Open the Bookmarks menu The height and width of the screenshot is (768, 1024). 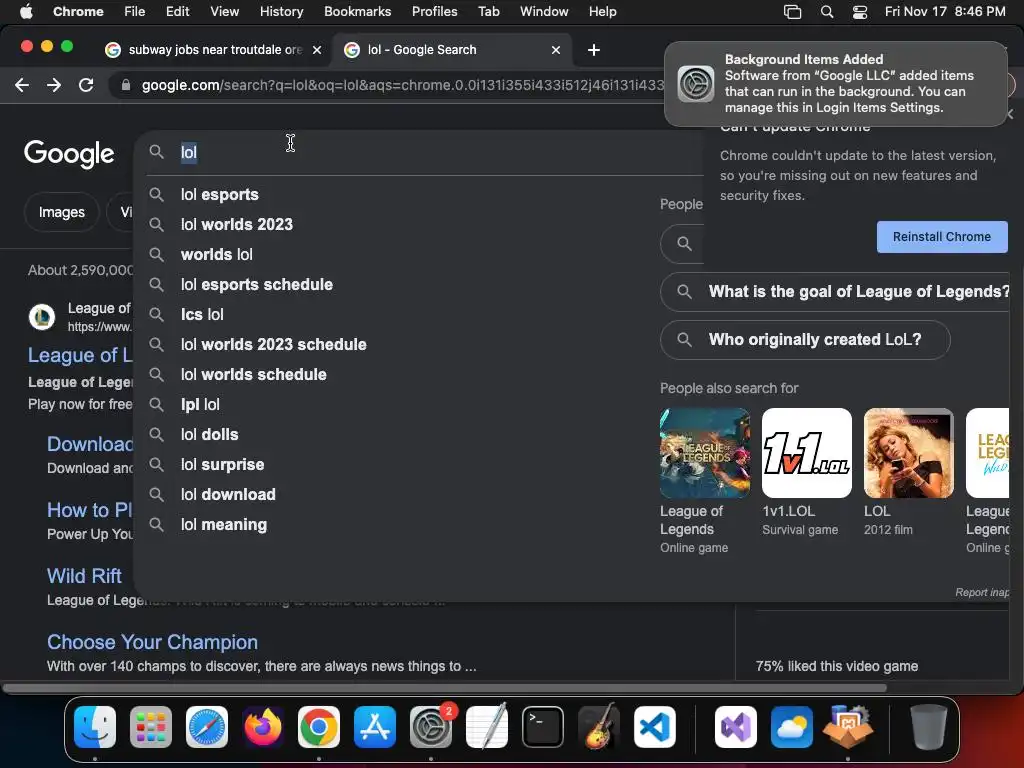click(358, 12)
